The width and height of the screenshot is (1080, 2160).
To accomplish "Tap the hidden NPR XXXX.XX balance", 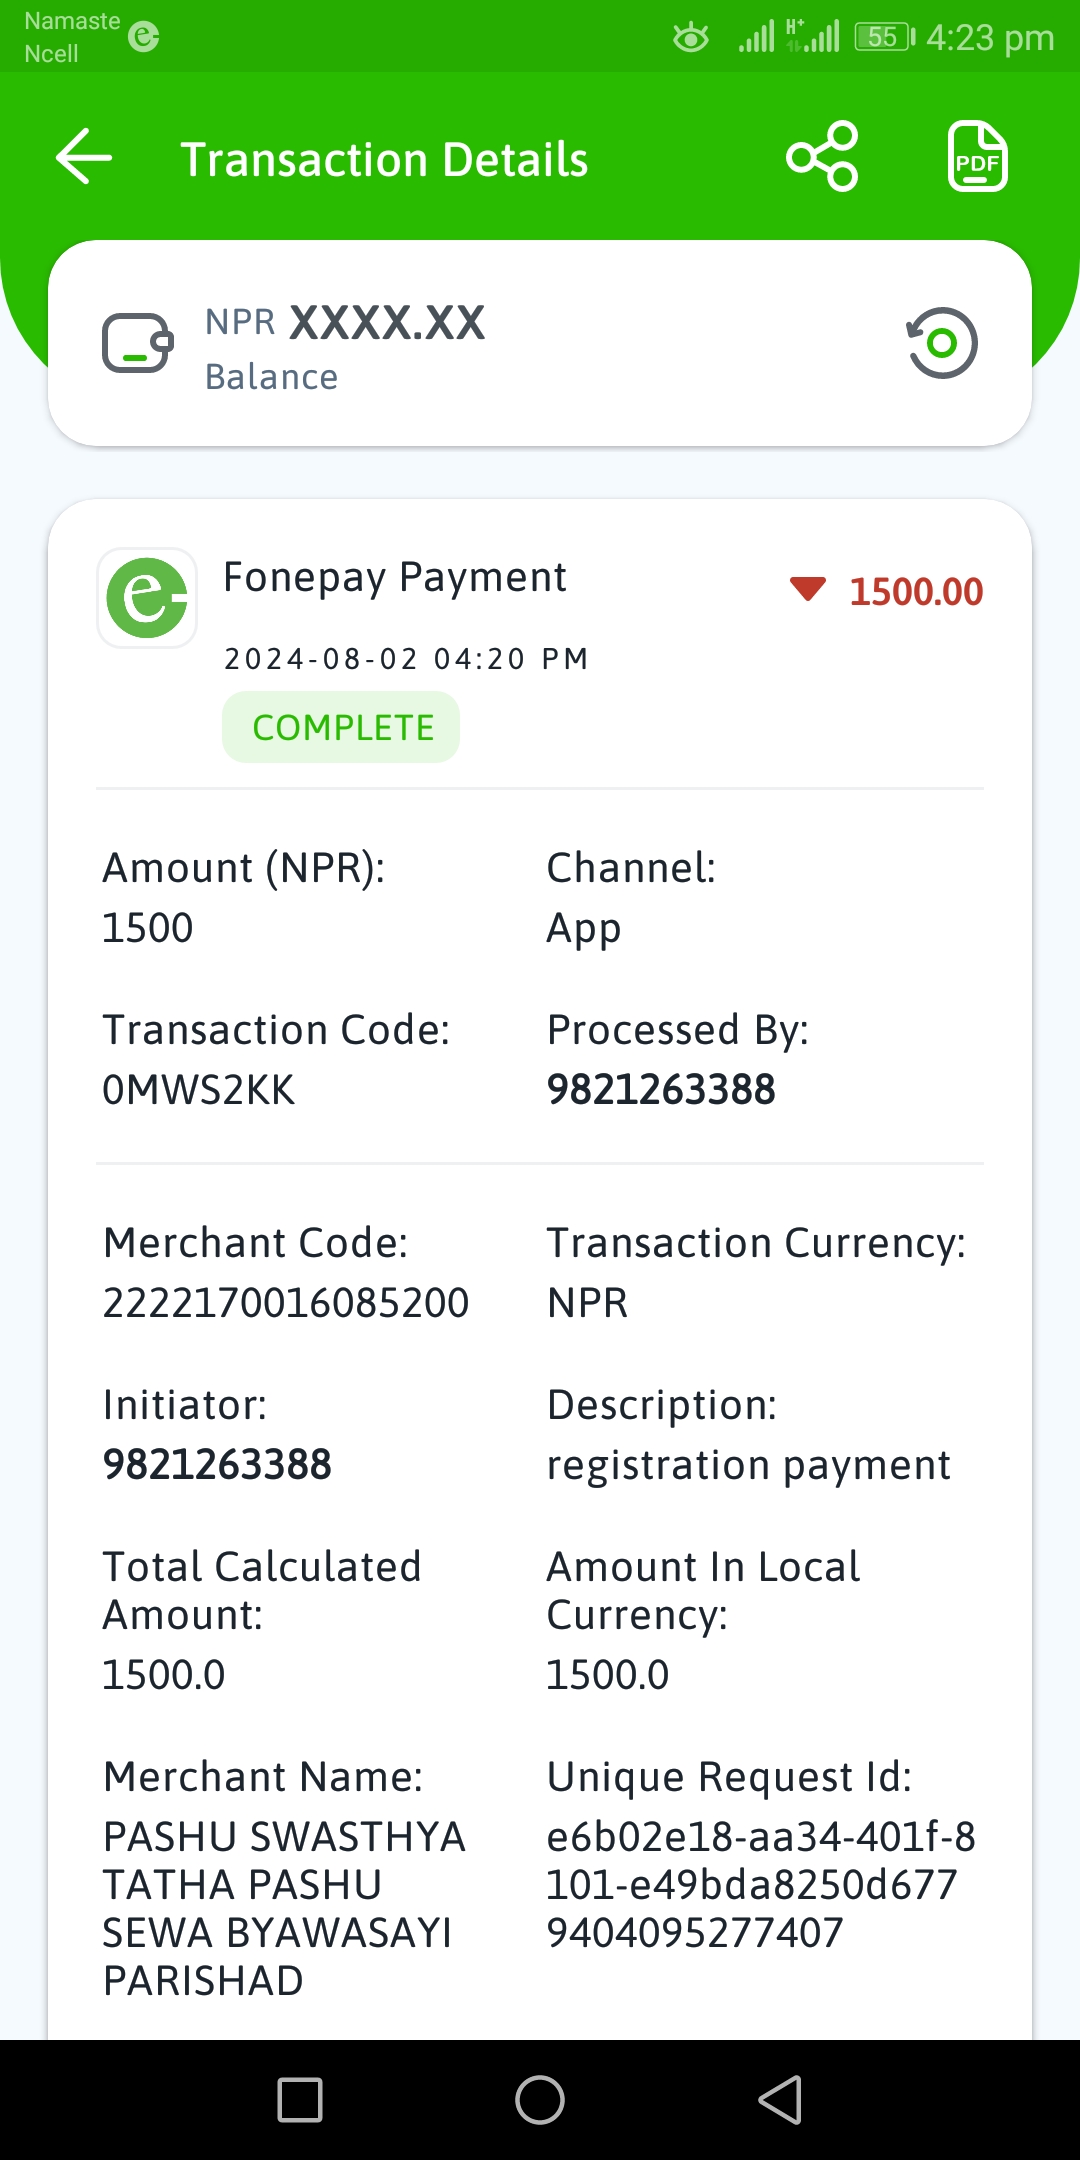I will (x=345, y=323).
